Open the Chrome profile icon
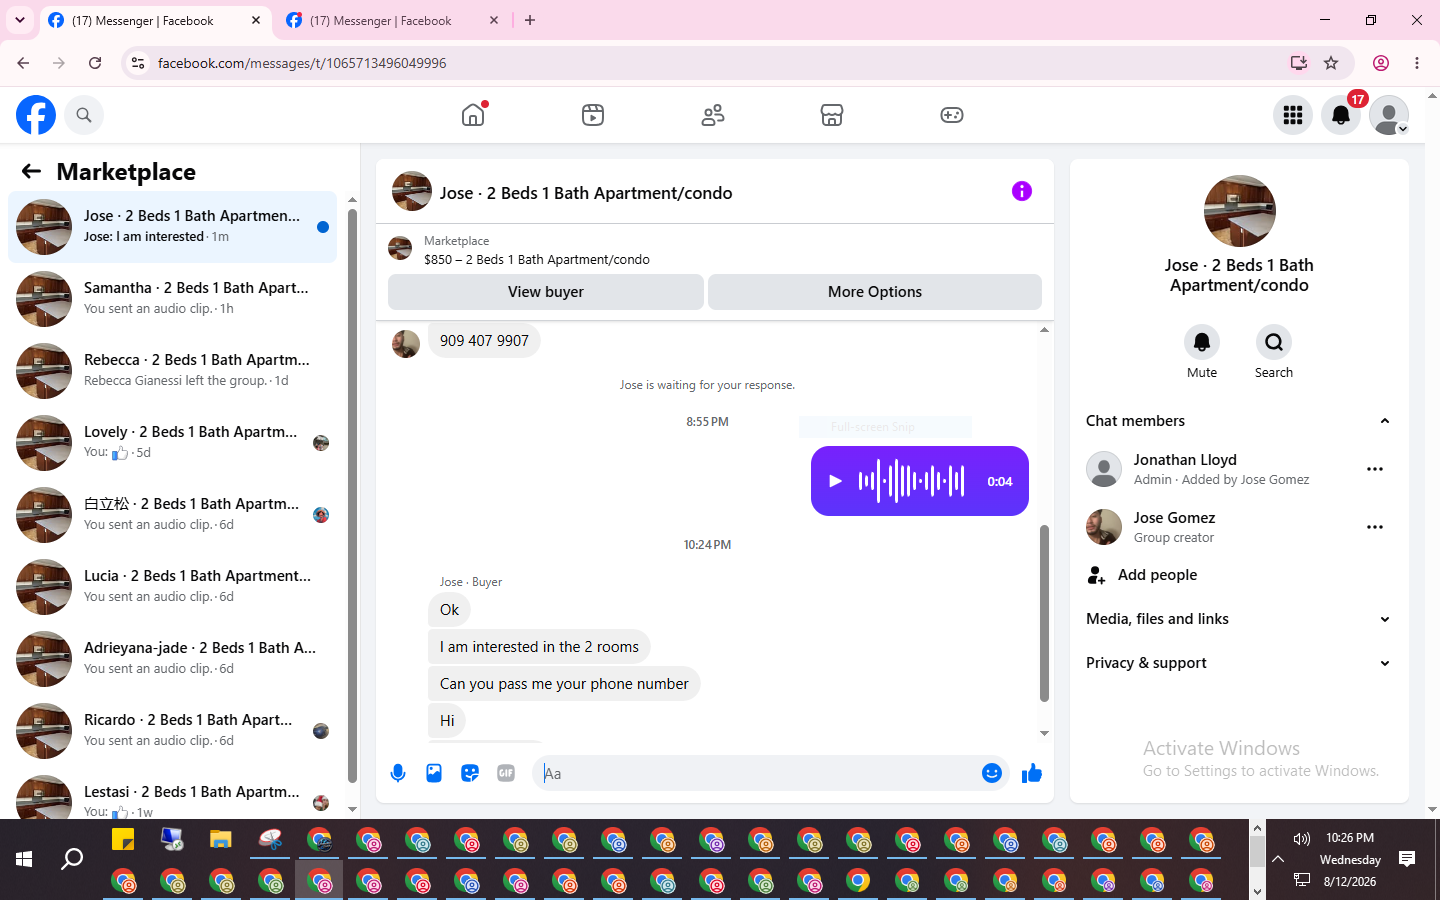Image resolution: width=1440 pixels, height=900 pixels. [1381, 63]
